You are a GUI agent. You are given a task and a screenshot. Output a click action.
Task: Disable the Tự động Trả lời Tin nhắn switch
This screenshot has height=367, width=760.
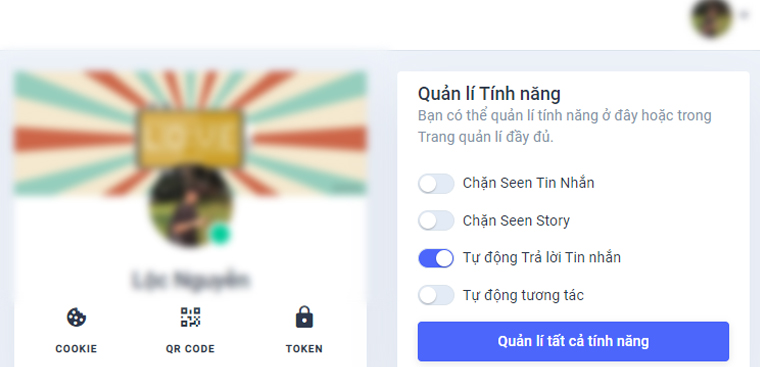[436, 258]
